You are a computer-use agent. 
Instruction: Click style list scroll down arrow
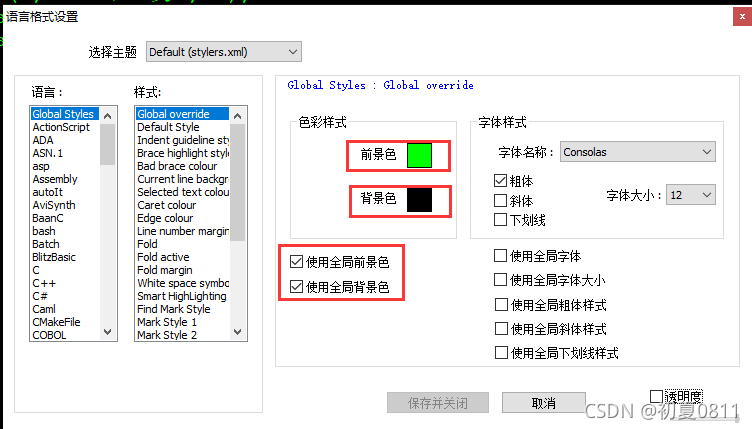(x=237, y=332)
